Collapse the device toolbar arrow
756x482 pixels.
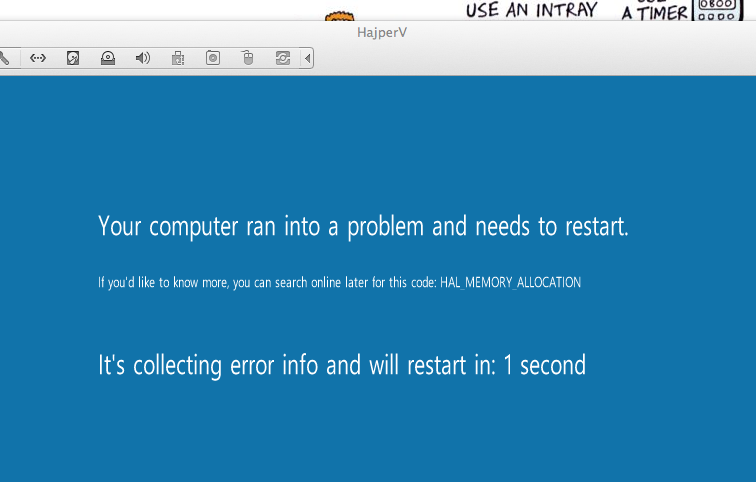pyautogui.click(x=307, y=58)
